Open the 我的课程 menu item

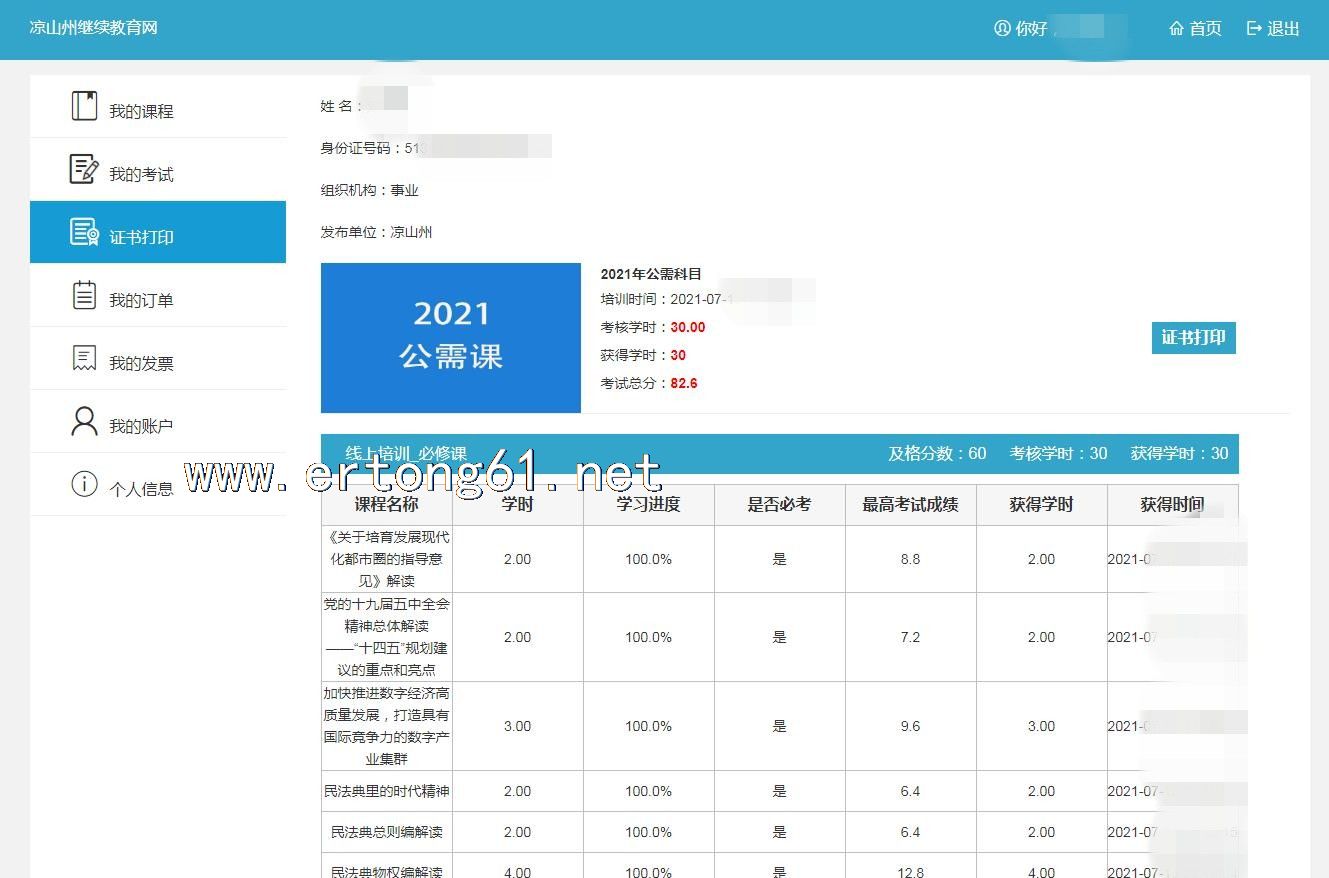click(x=141, y=112)
